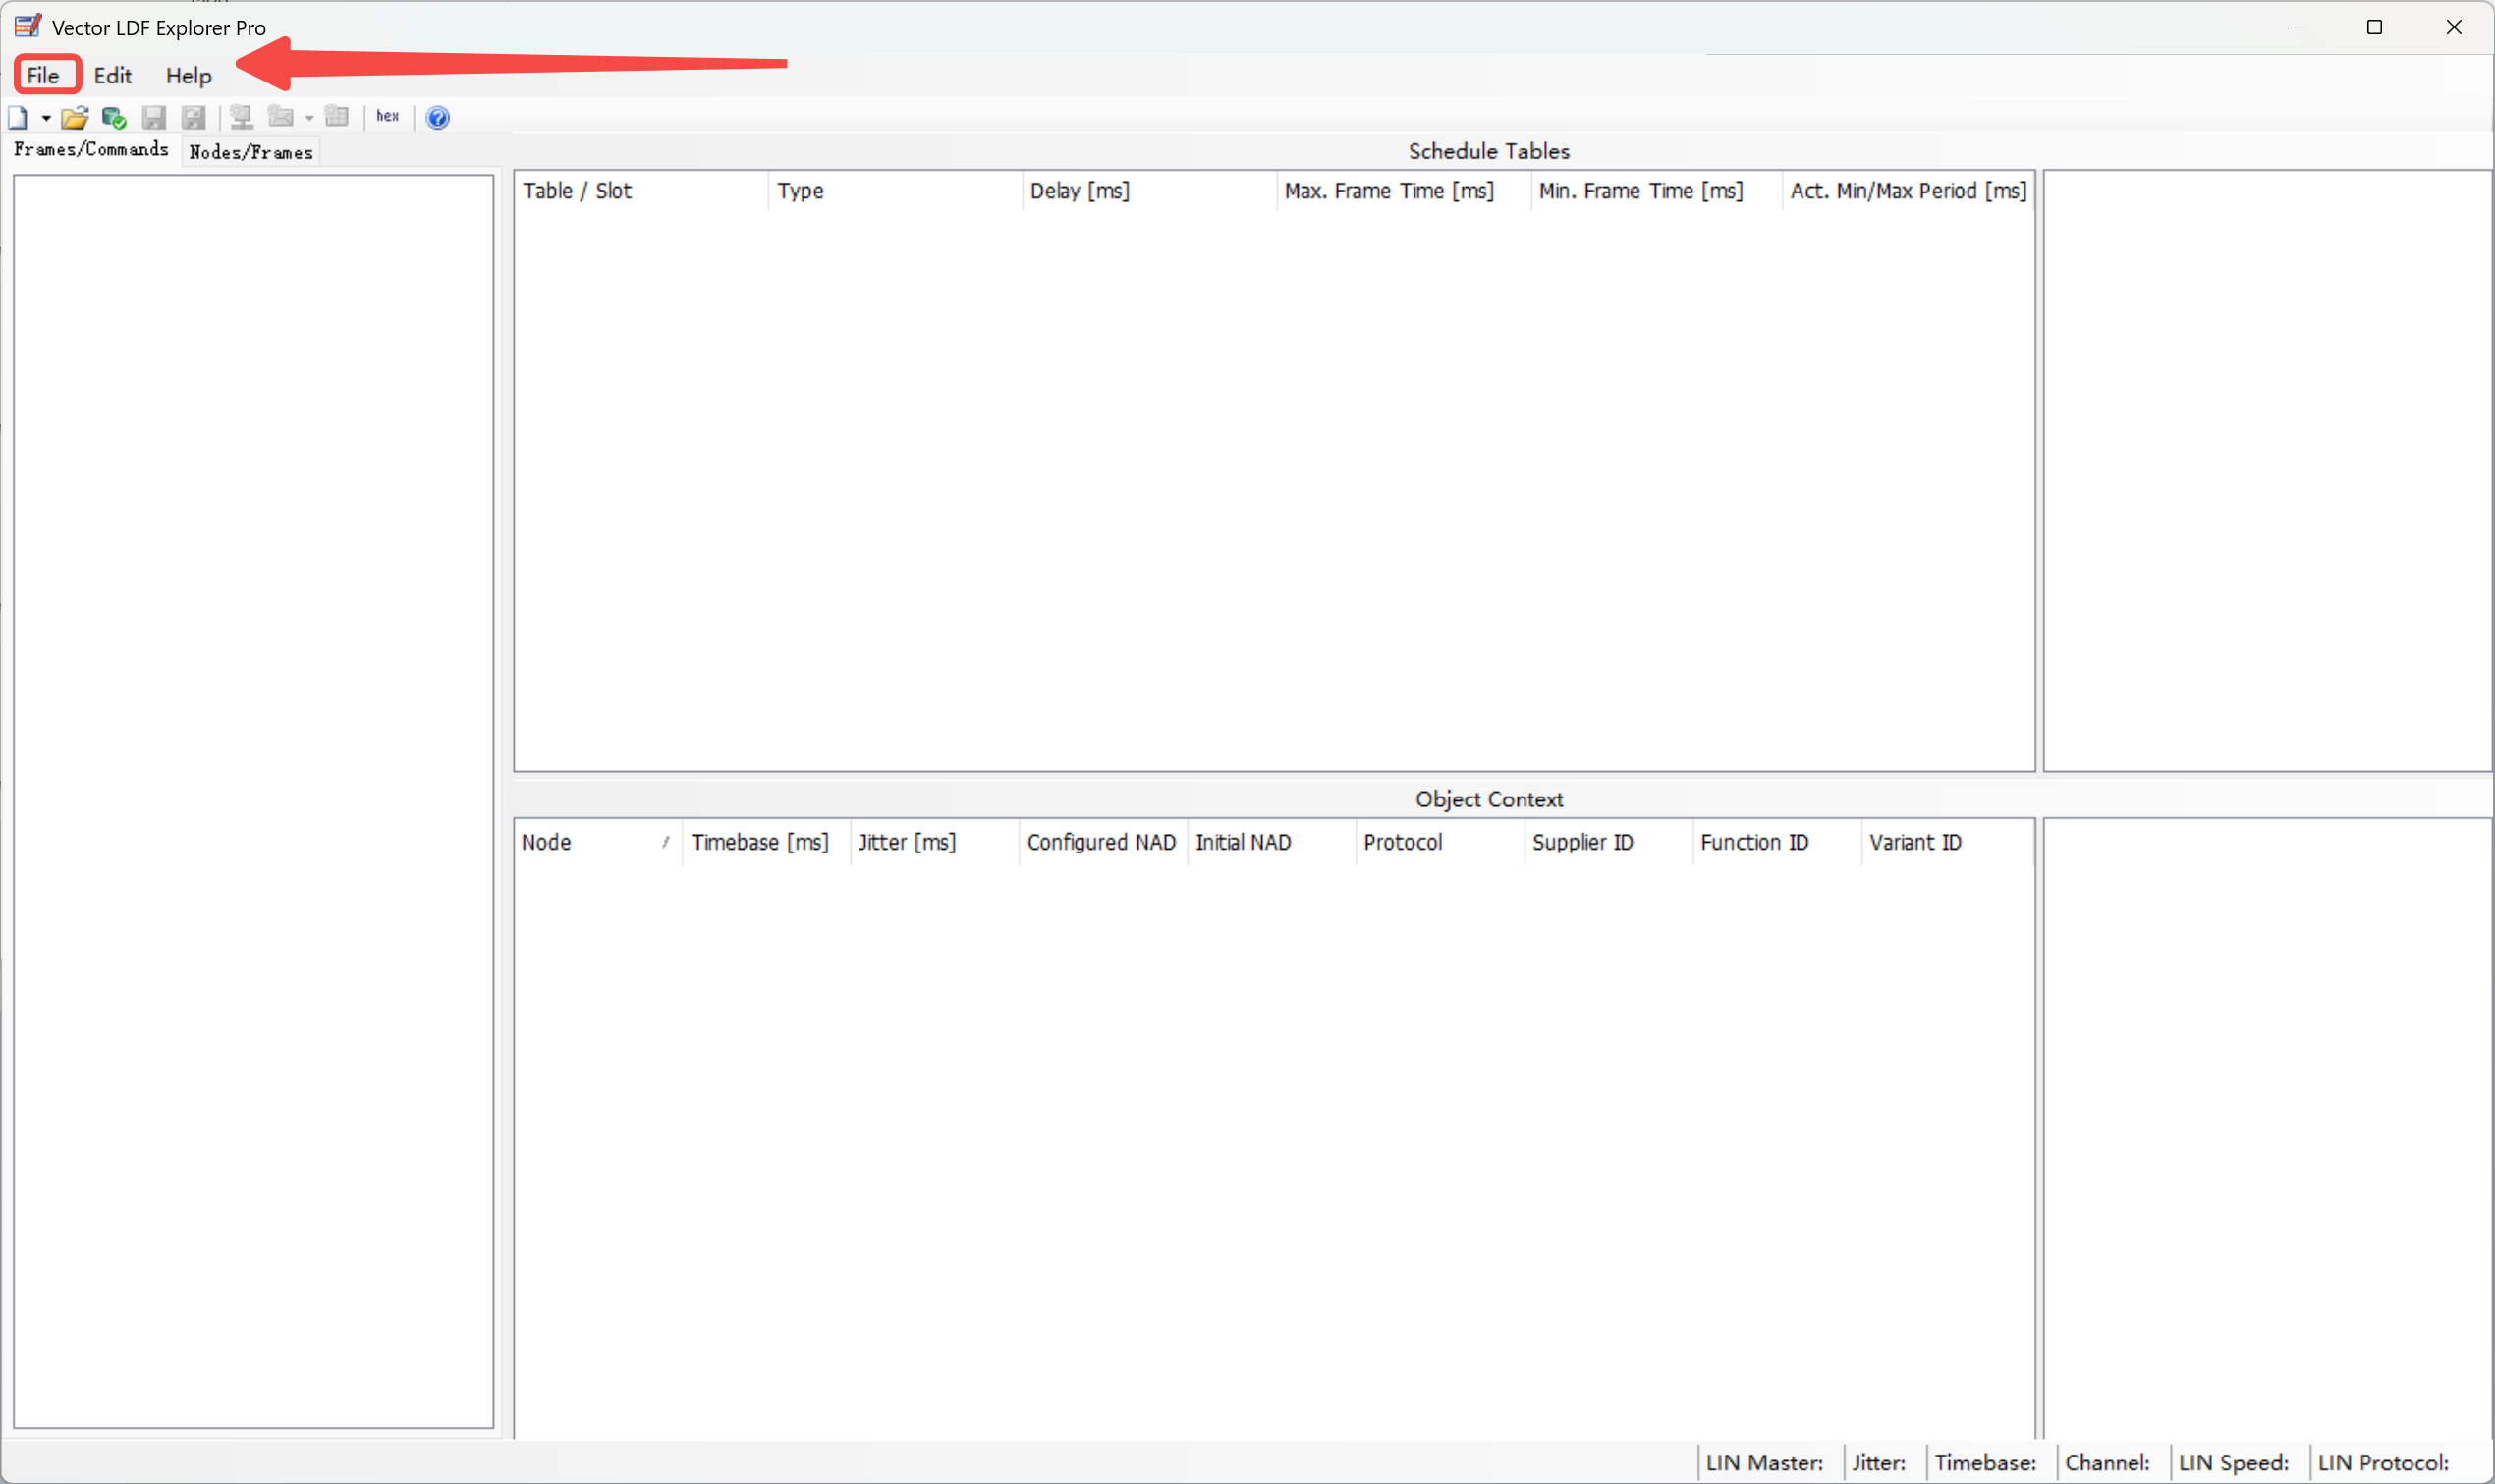Click the New file icon
The width and height of the screenshot is (2495, 1484).
click(18, 118)
